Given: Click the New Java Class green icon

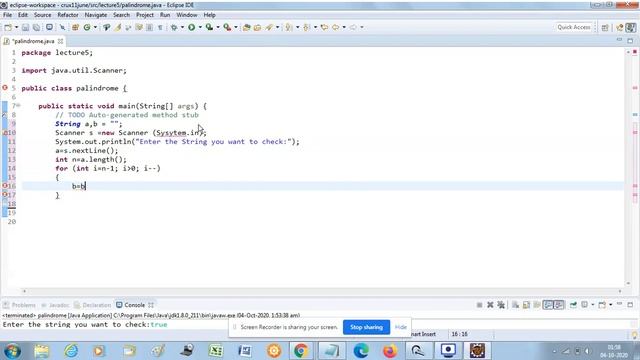Looking at the screenshot, I should coord(87,27).
